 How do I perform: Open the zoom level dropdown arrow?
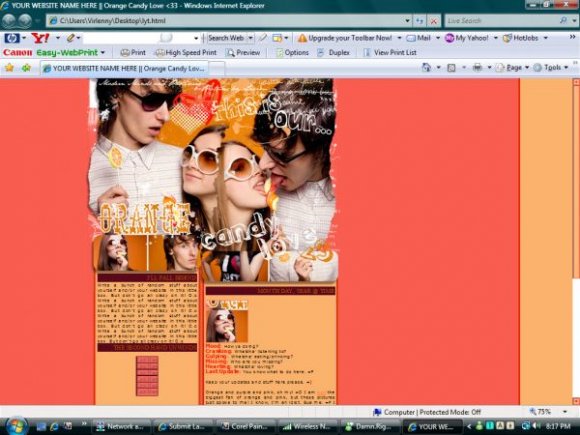565,411
